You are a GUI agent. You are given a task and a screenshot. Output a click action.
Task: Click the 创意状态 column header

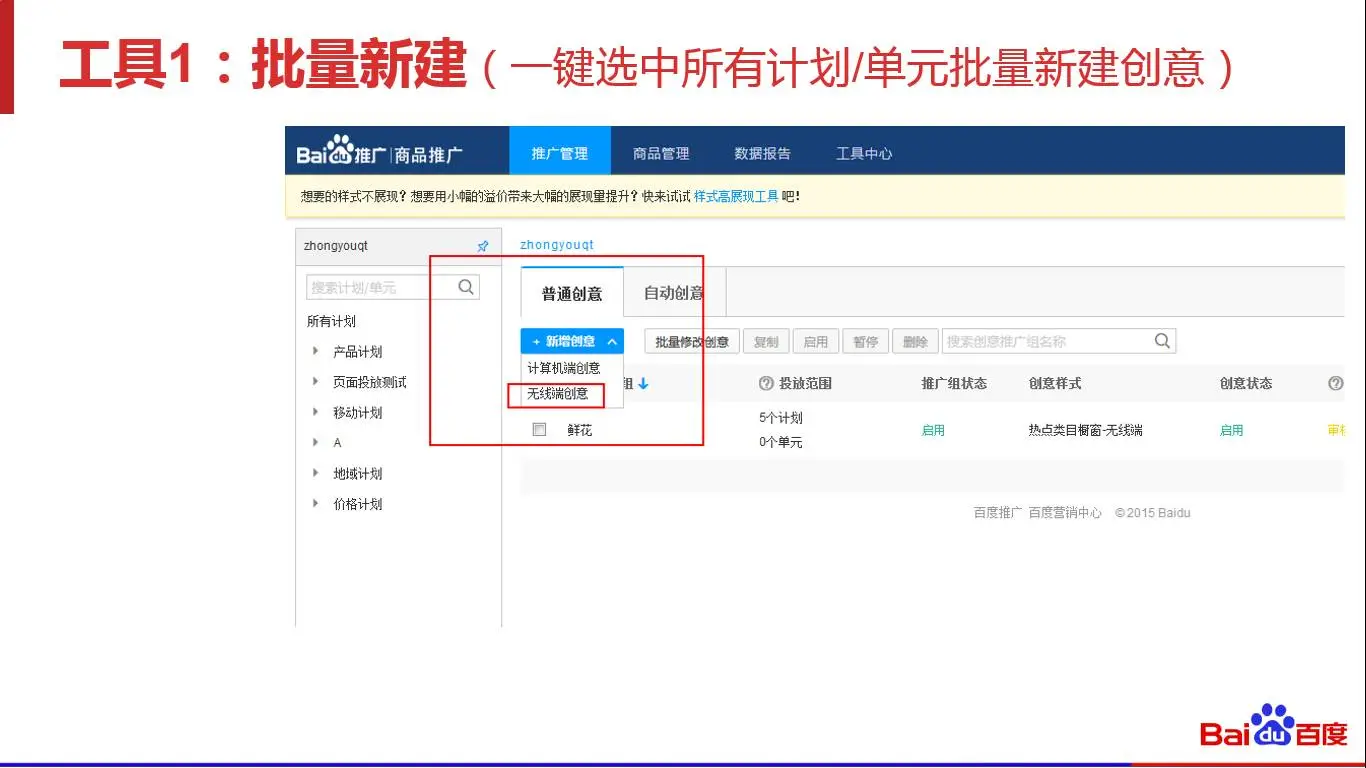[x=1246, y=383]
